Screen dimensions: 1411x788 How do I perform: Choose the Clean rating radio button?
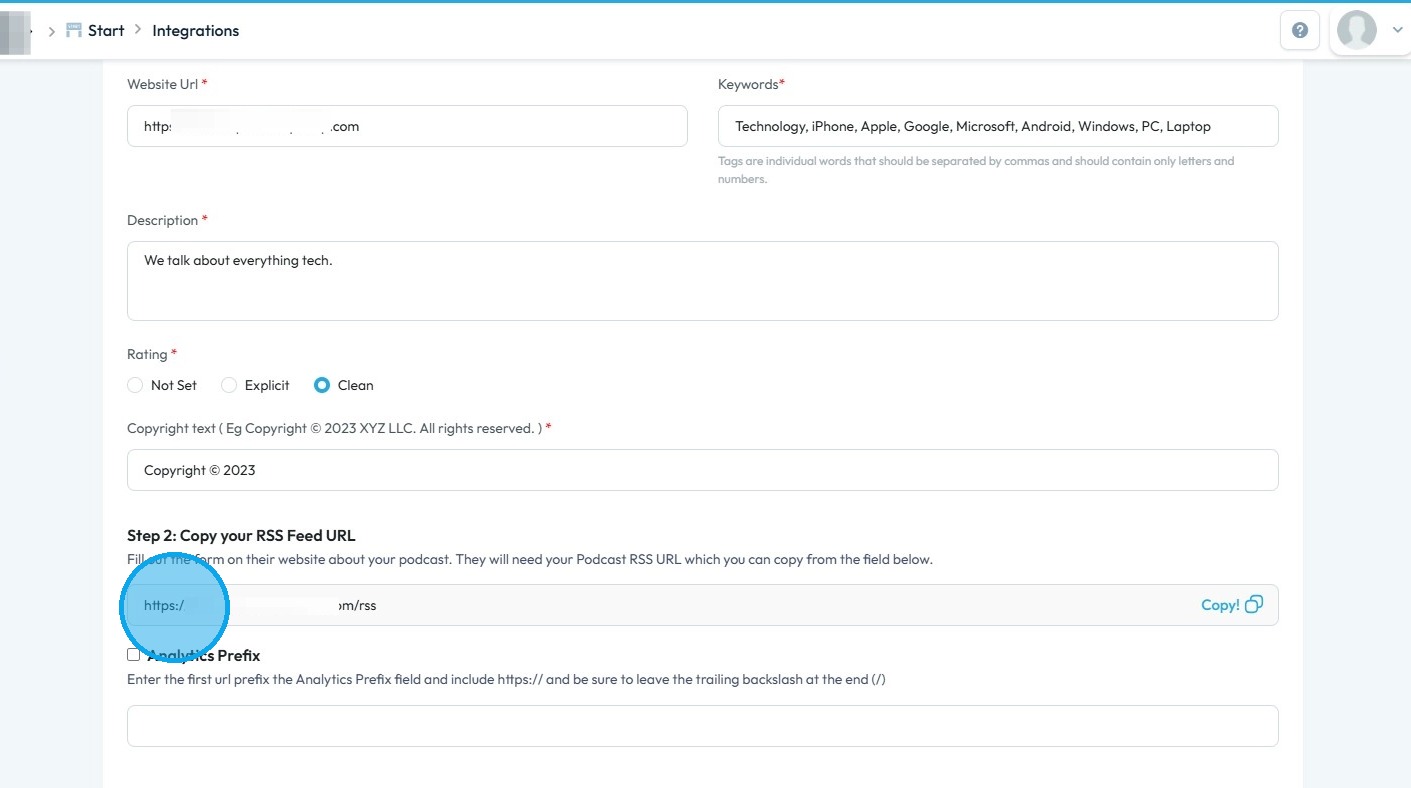(x=322, y=385)
